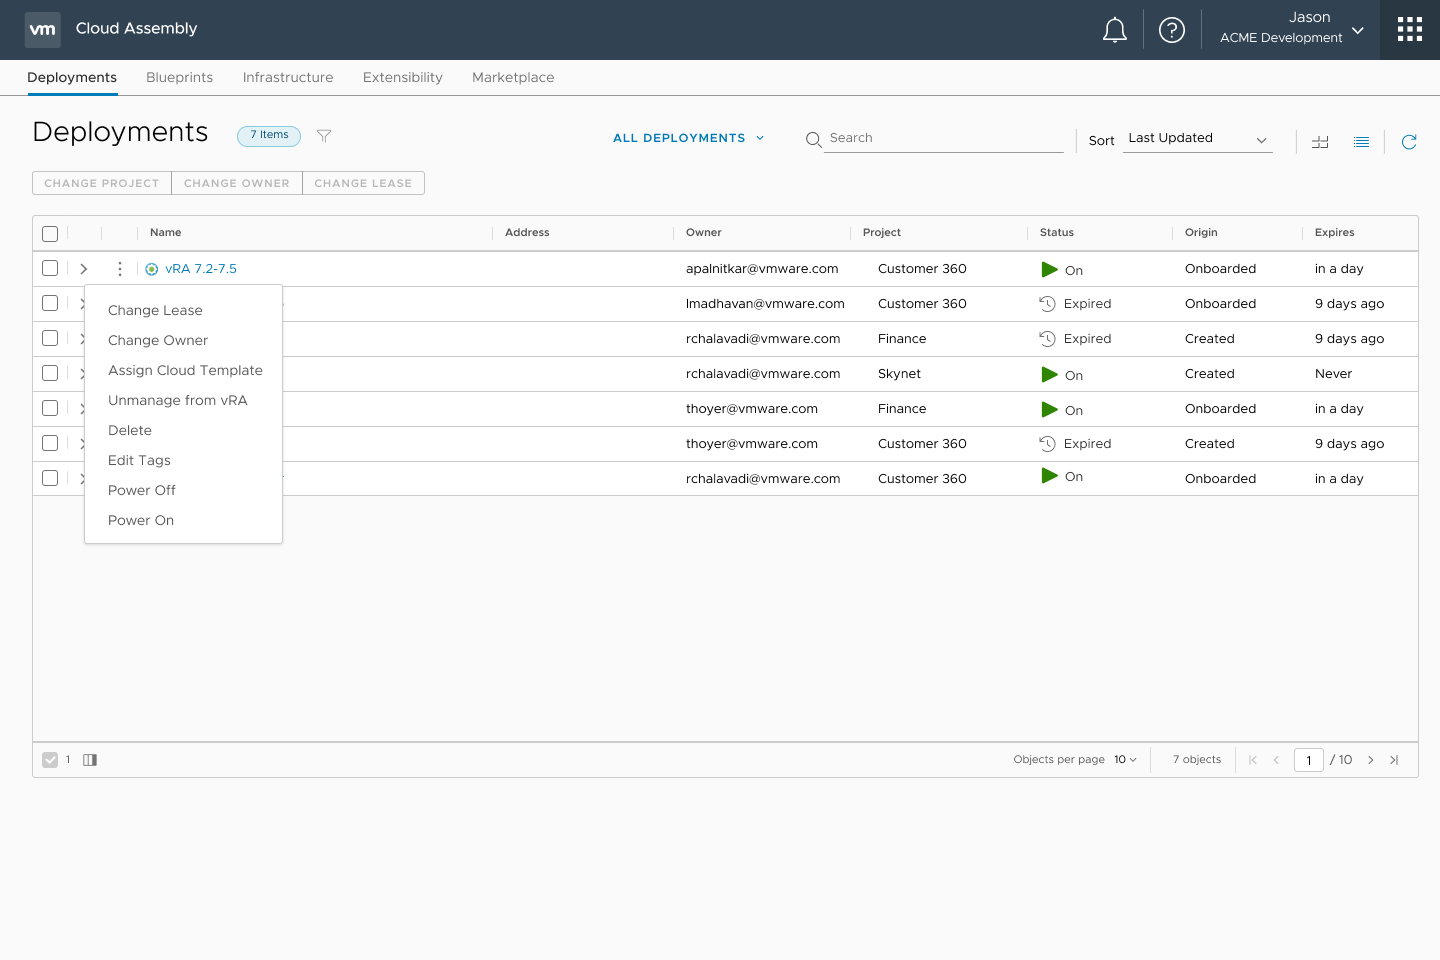The image size is (1440, 960).
Task: Go to previous page arrow
Action: (1276, 760)
